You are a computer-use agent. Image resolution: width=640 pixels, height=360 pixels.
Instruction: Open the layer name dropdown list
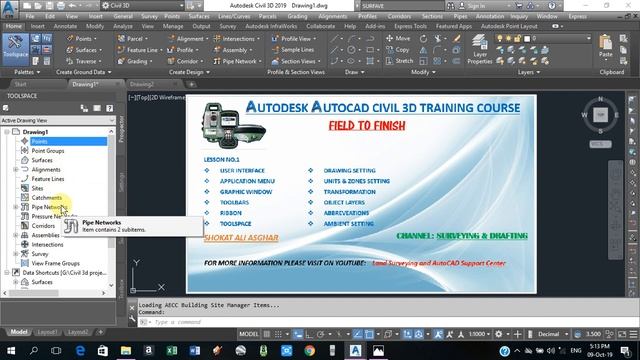point(588,38)
